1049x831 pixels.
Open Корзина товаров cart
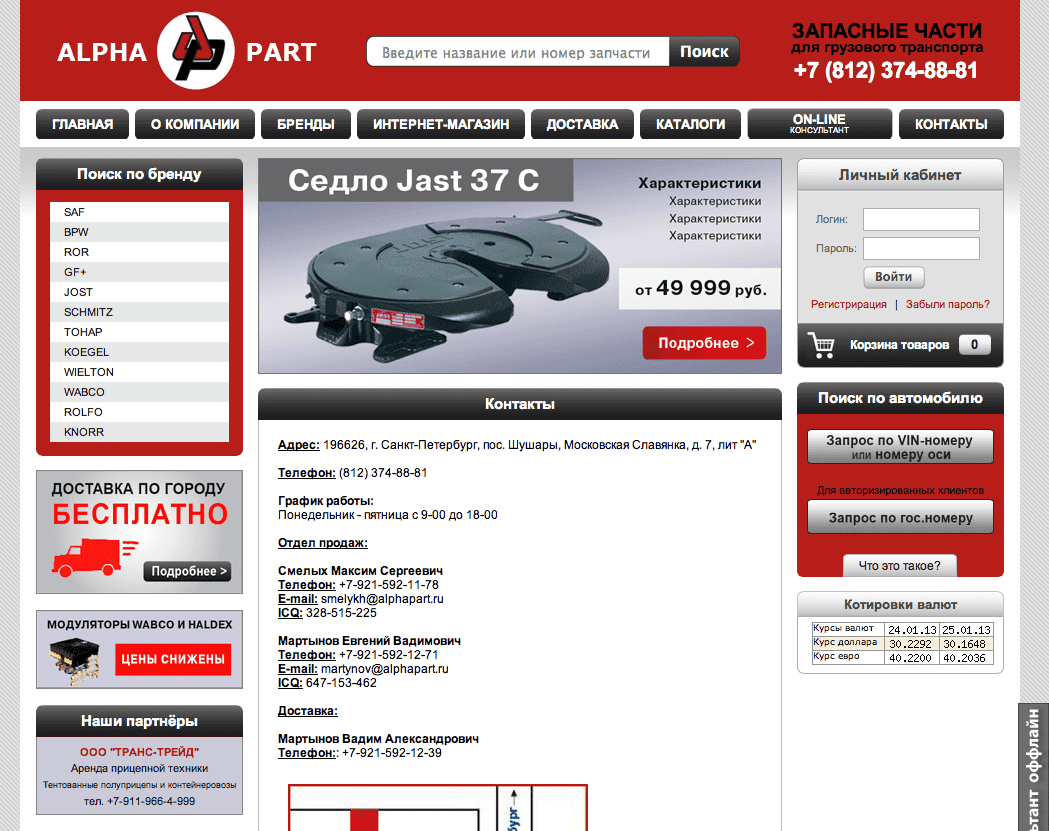coord(899,345)
